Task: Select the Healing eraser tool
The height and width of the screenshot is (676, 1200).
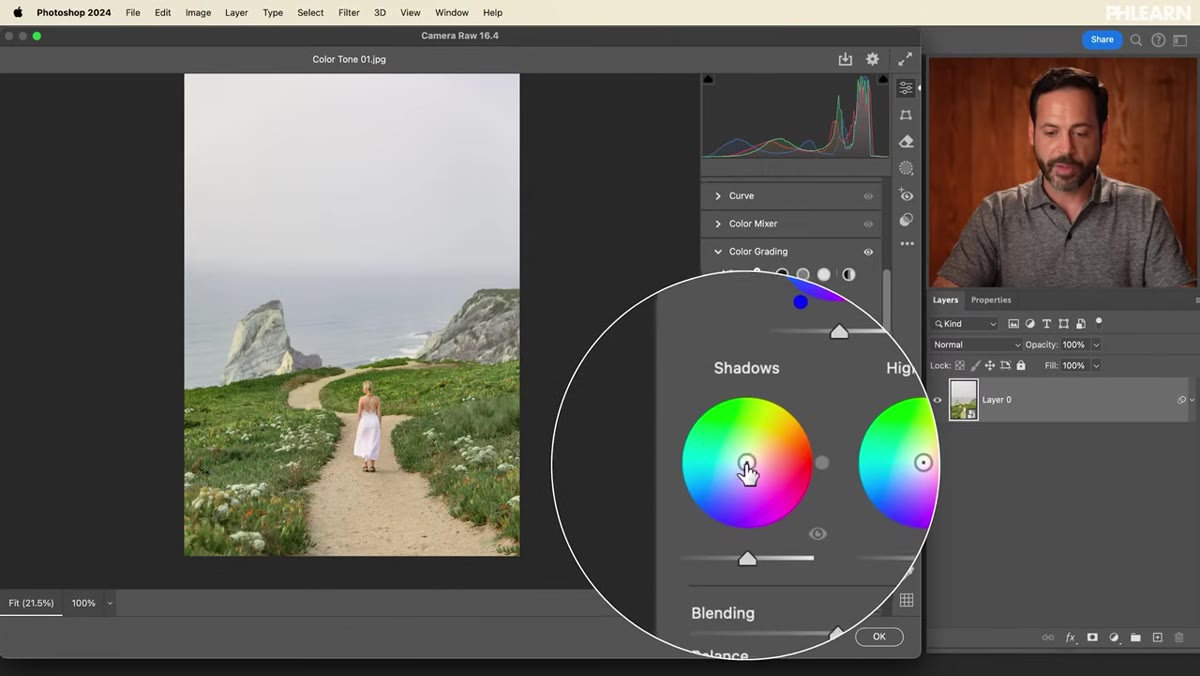Action: (906, 141)
